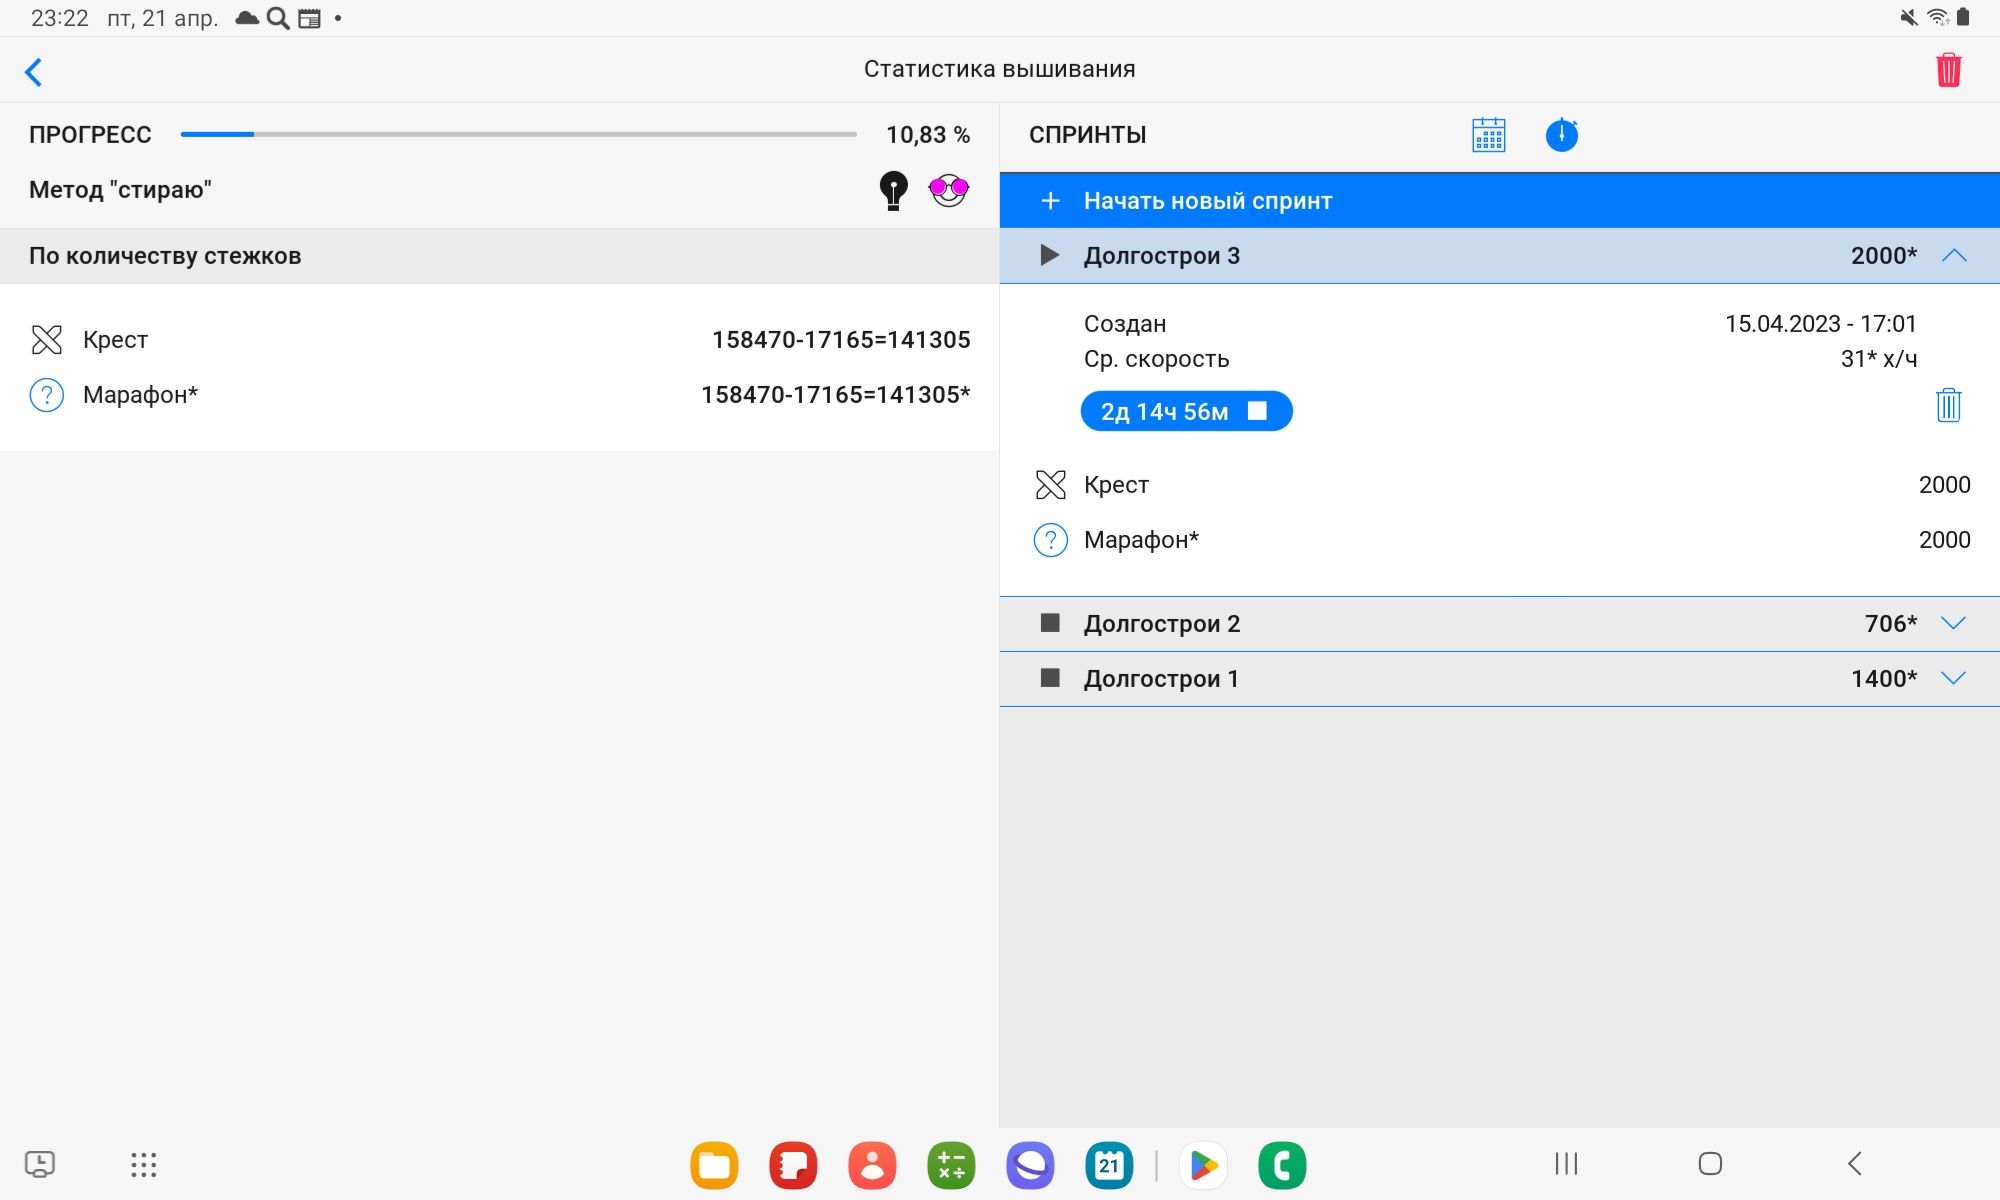Tap the blue stopwatch icon
Image resolution: width=2000 pixels, height=1200 pixels.
(x=1561, y=135)
